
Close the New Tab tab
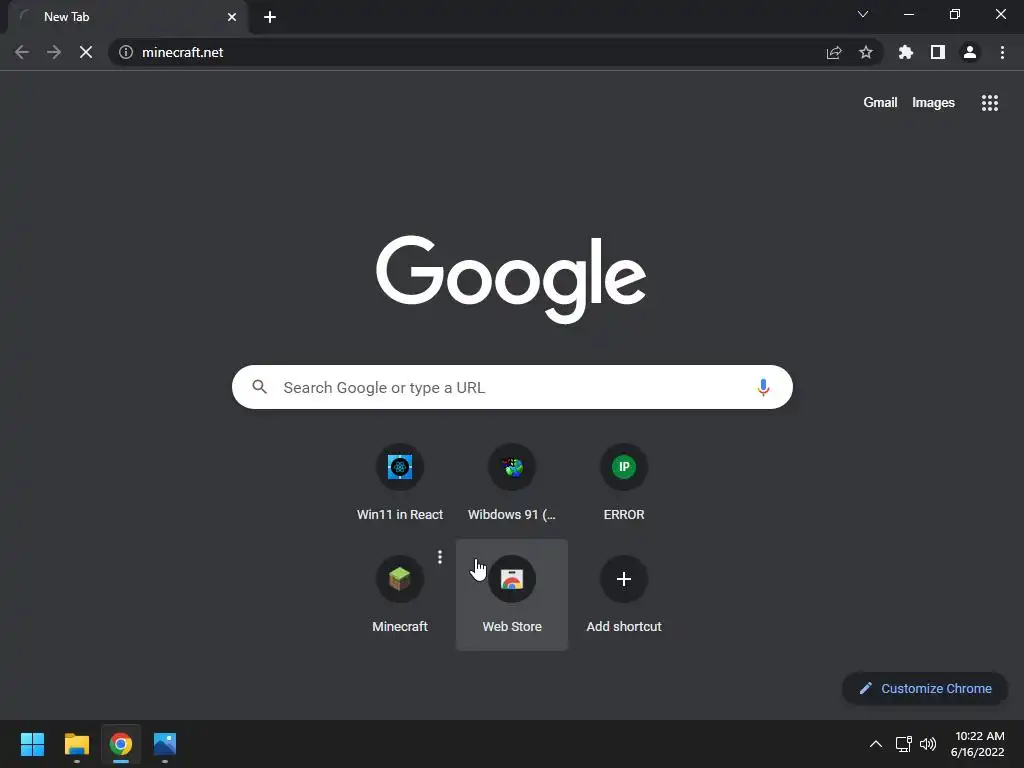point(232,17)
